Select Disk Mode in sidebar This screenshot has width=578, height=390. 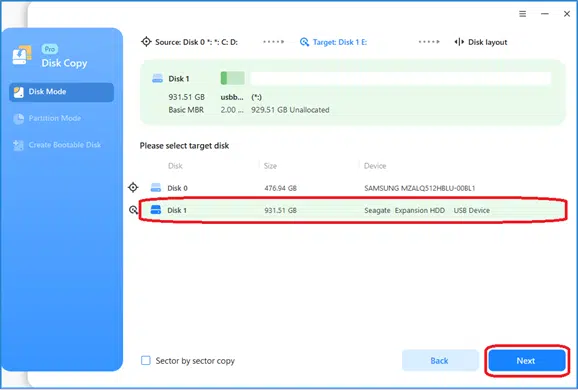point(62,92)
